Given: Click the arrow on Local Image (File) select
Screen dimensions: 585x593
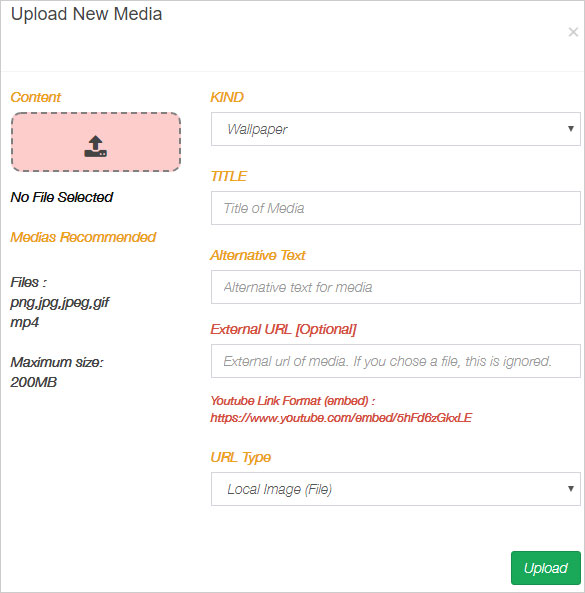Looking at the screenshot, I should tap(571, 489).
